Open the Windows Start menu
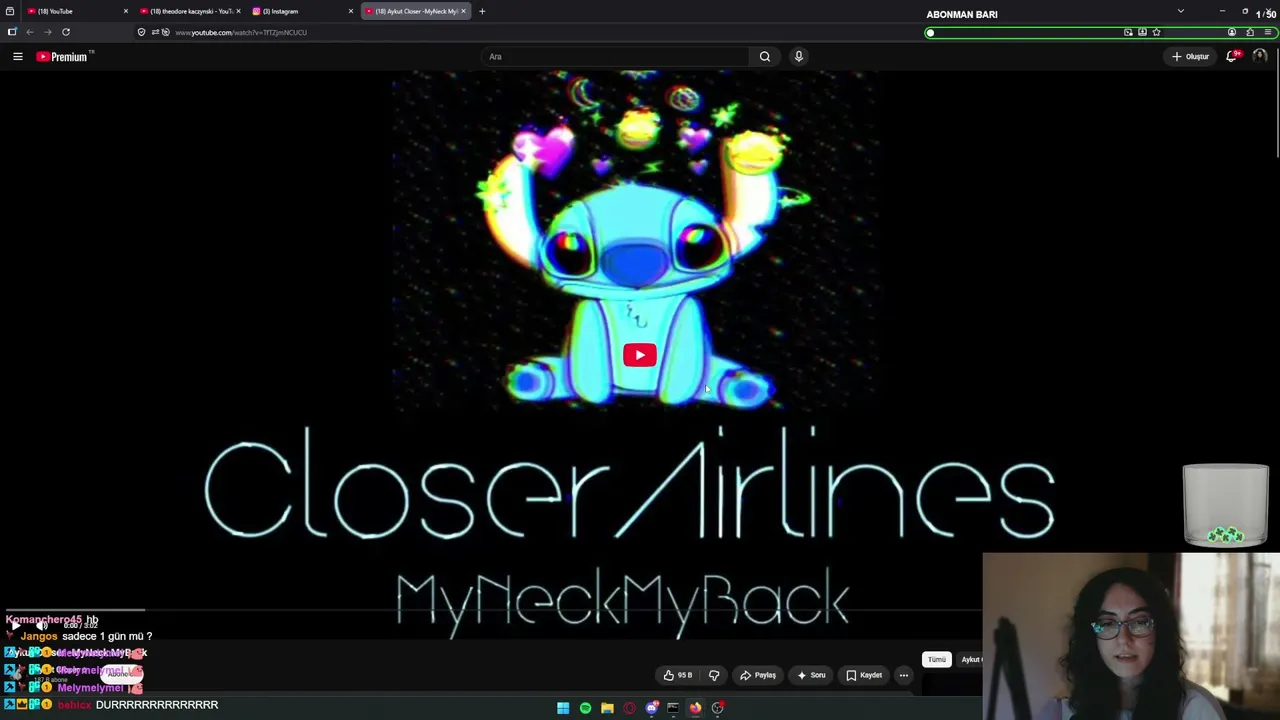Viewport: 1280px width, 720px height. coord(563,708)
